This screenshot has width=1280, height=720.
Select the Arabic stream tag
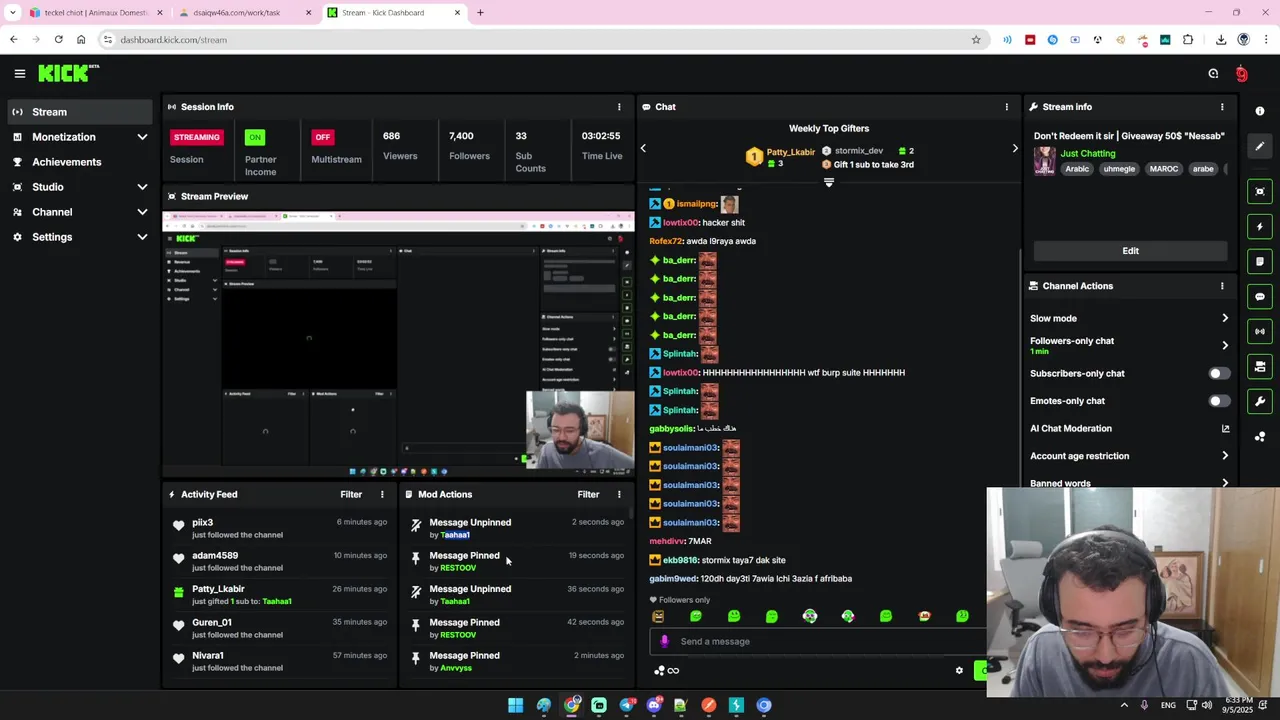point(1077,169)
